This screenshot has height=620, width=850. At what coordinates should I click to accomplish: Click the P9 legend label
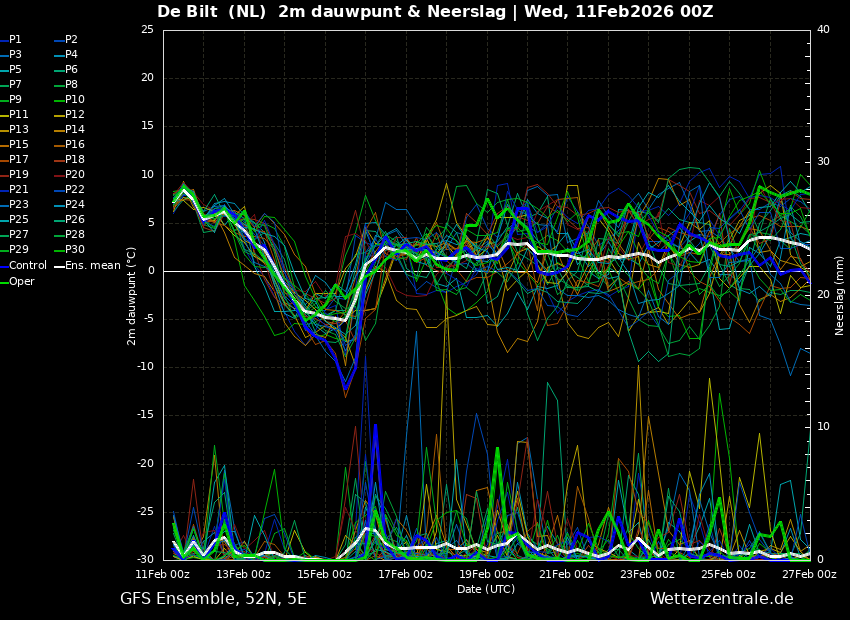click(15, 100)
